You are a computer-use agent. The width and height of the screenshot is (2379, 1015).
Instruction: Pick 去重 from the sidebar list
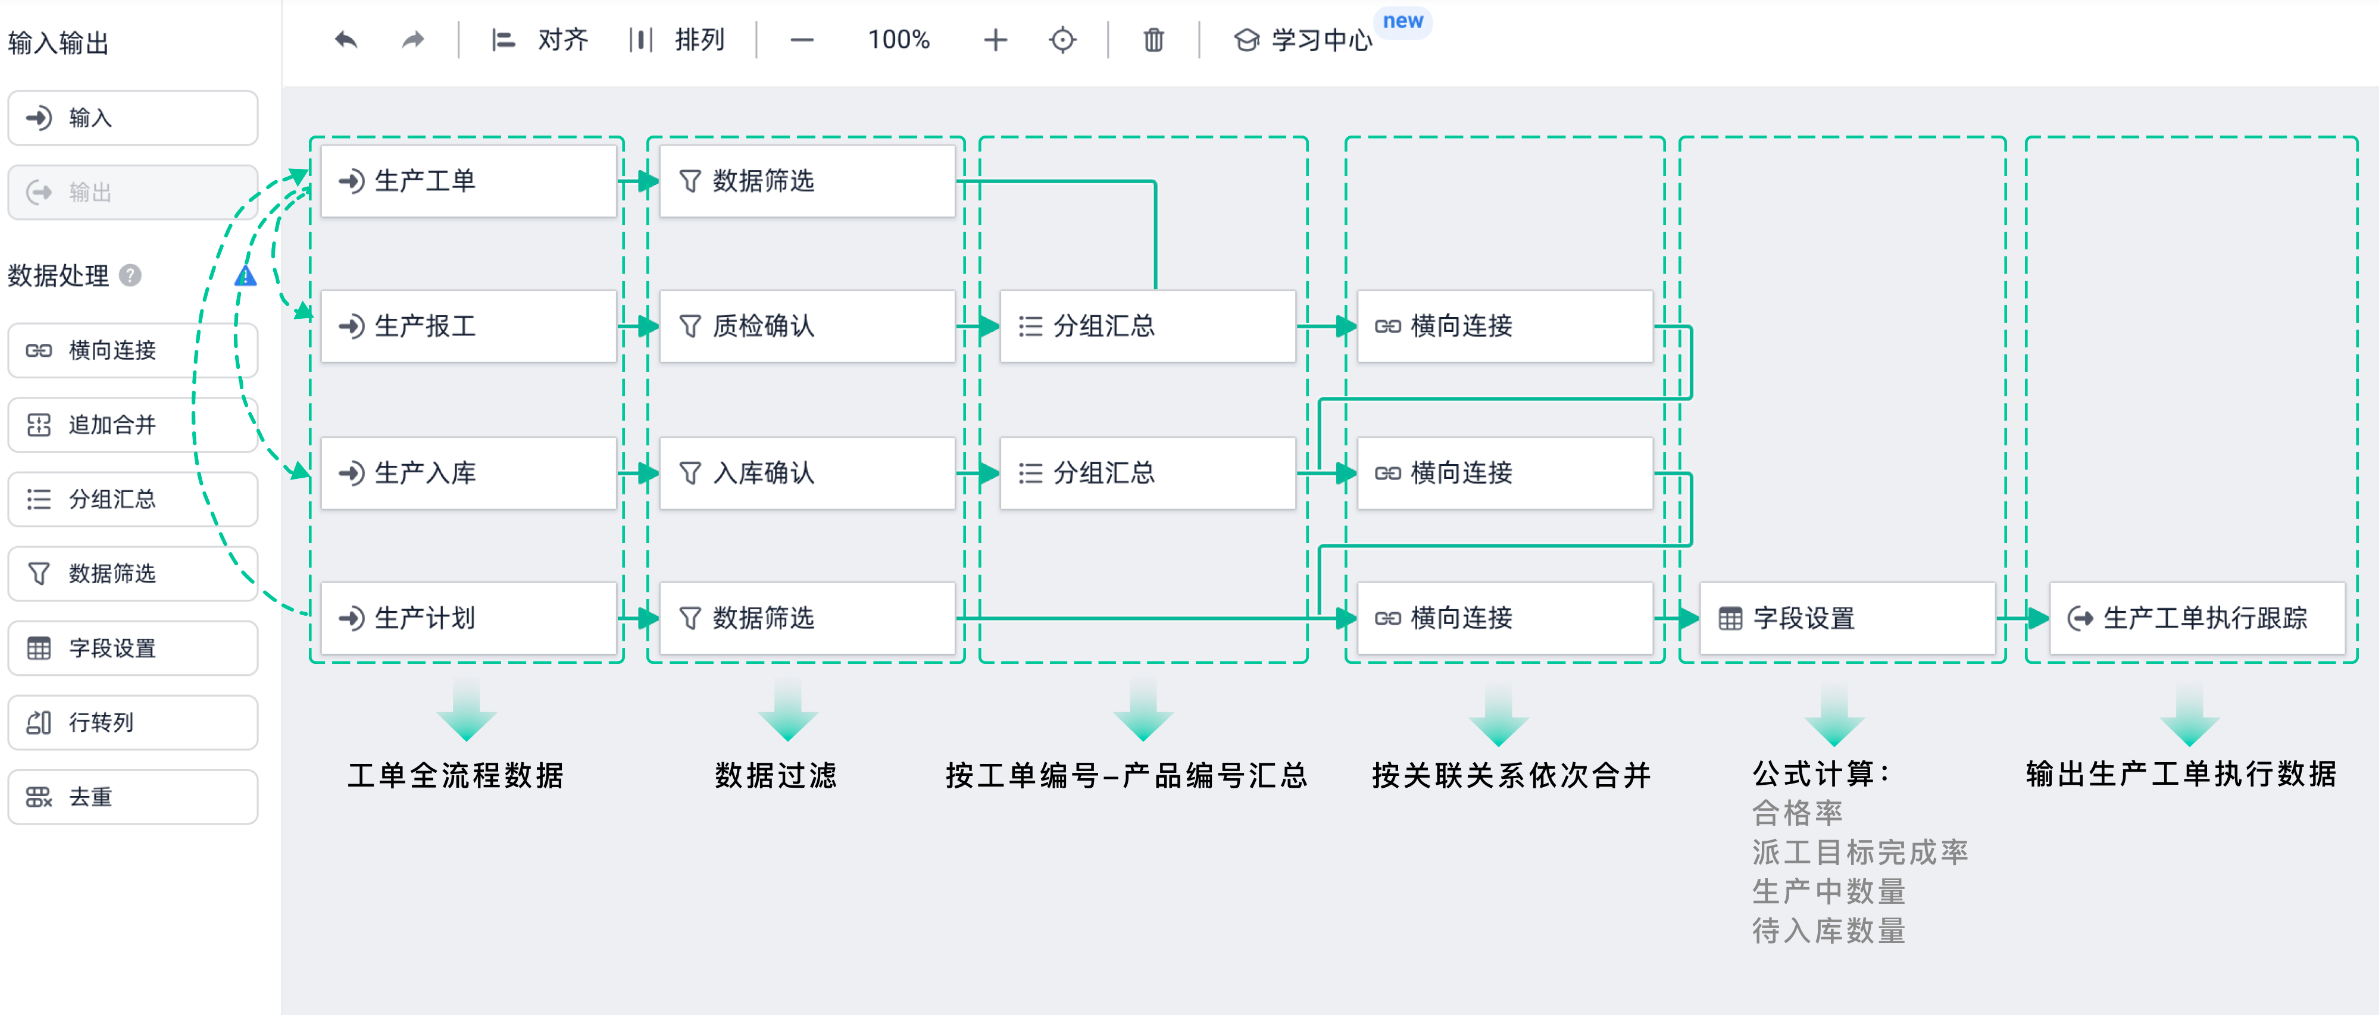[133, 797]
